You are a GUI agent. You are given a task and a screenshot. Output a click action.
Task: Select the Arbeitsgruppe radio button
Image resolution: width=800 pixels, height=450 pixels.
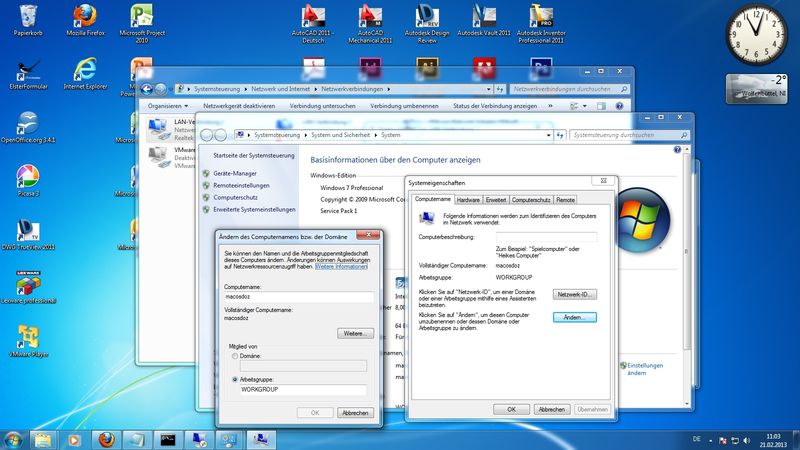235,379
